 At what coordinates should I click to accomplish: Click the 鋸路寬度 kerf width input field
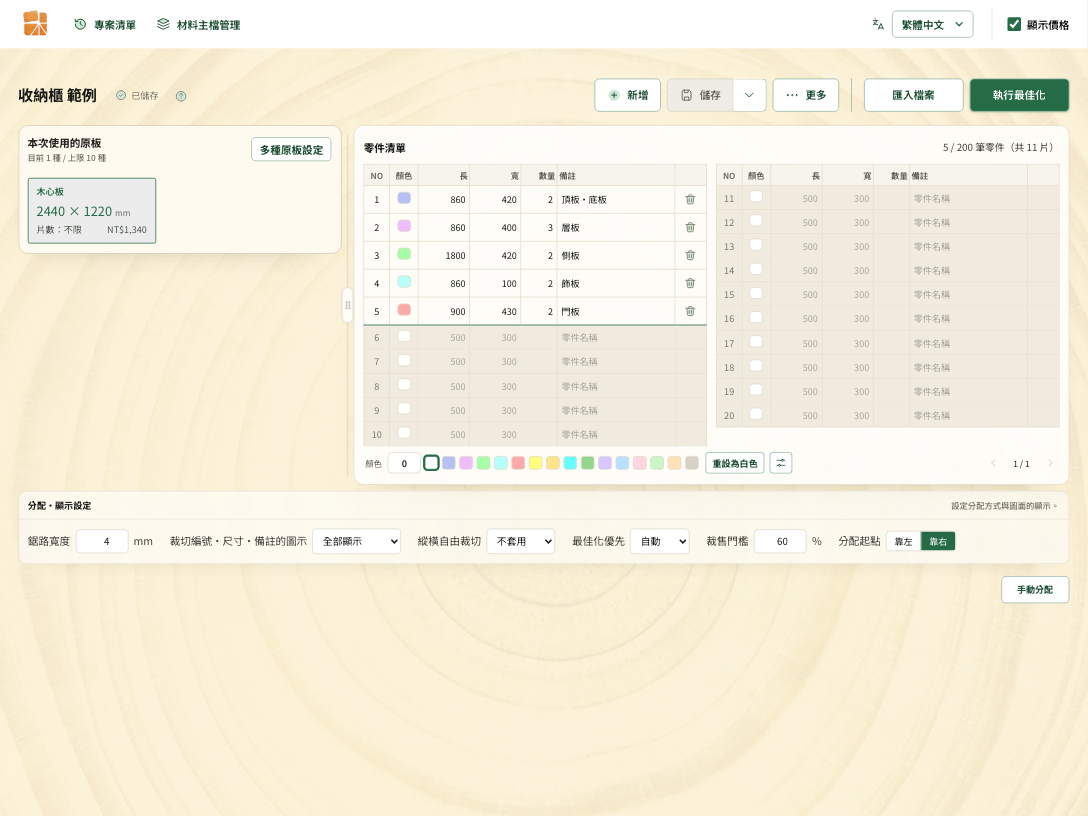point(102,541)
